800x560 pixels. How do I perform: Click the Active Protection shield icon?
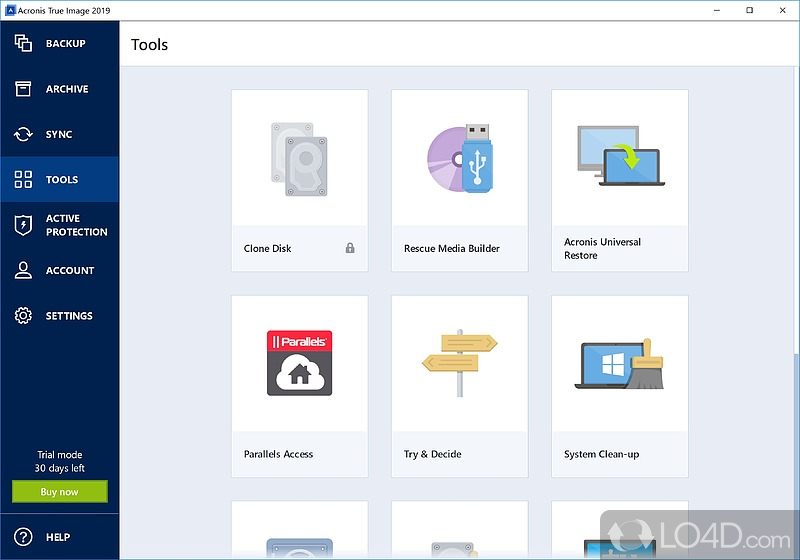tap(23, 225)
